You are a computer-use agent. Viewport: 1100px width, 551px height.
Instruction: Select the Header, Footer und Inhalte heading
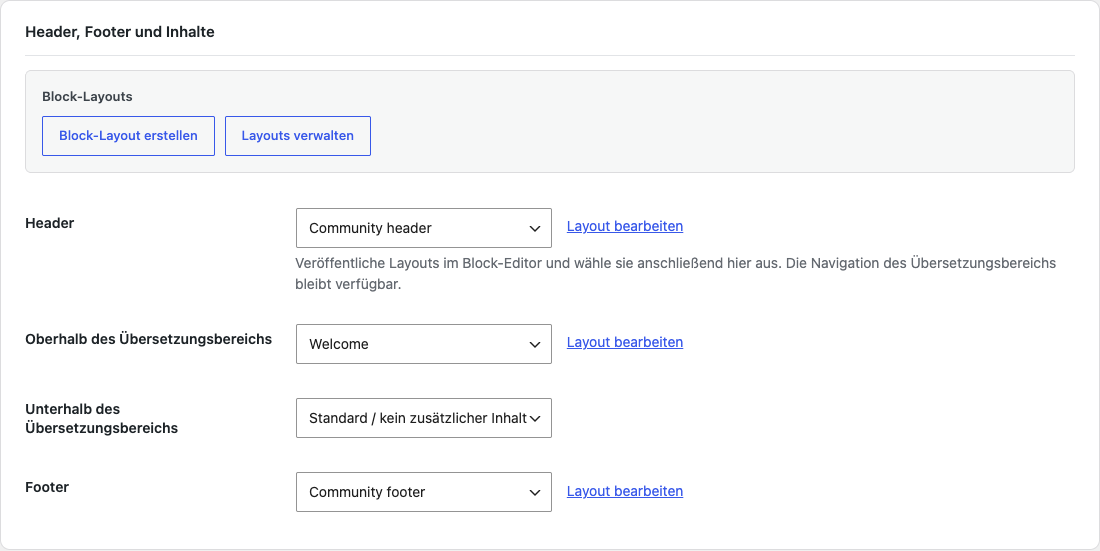click(120, 32)
